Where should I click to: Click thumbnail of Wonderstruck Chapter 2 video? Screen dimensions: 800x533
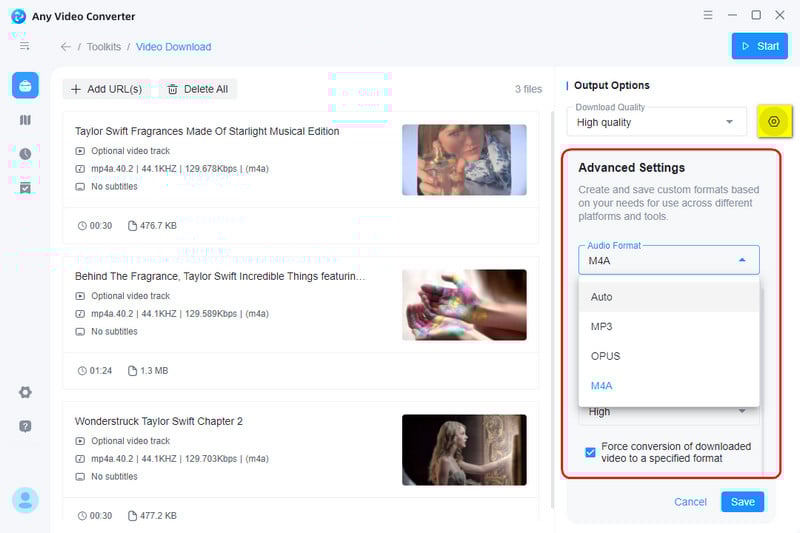click(464, 450)
